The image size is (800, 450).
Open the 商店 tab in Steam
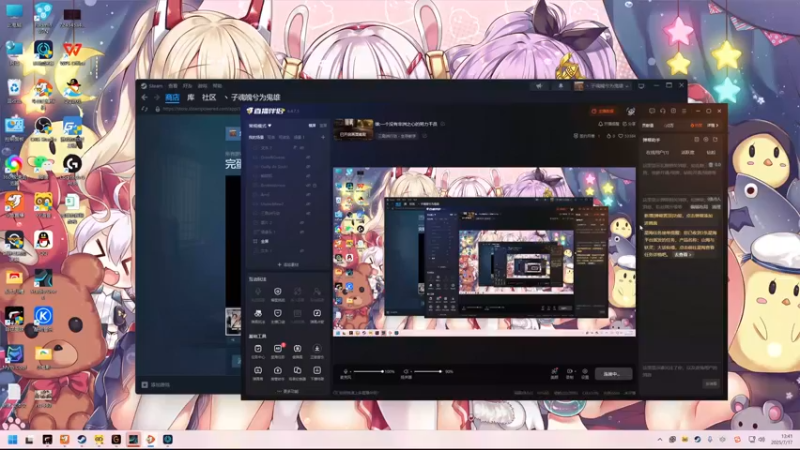click(172, 97)
